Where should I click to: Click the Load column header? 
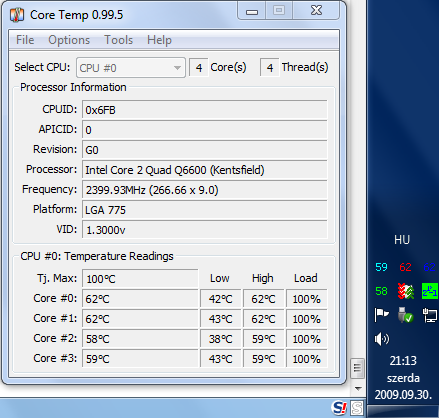point(306,278)
